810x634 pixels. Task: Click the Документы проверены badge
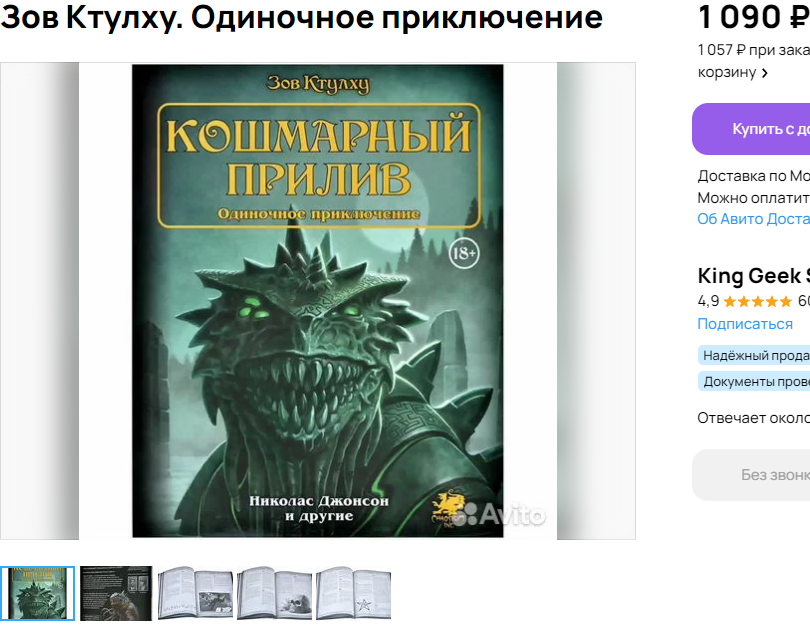click(754, 382)
